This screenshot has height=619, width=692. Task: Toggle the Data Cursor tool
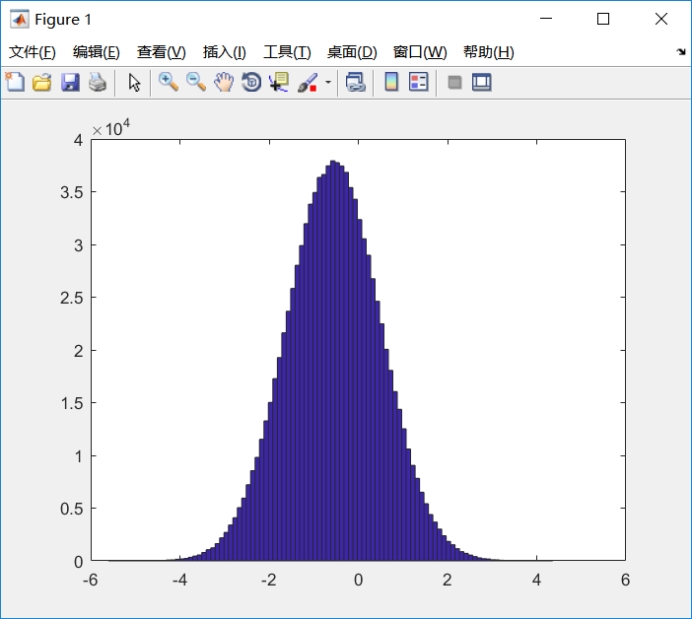pos(278,82)
